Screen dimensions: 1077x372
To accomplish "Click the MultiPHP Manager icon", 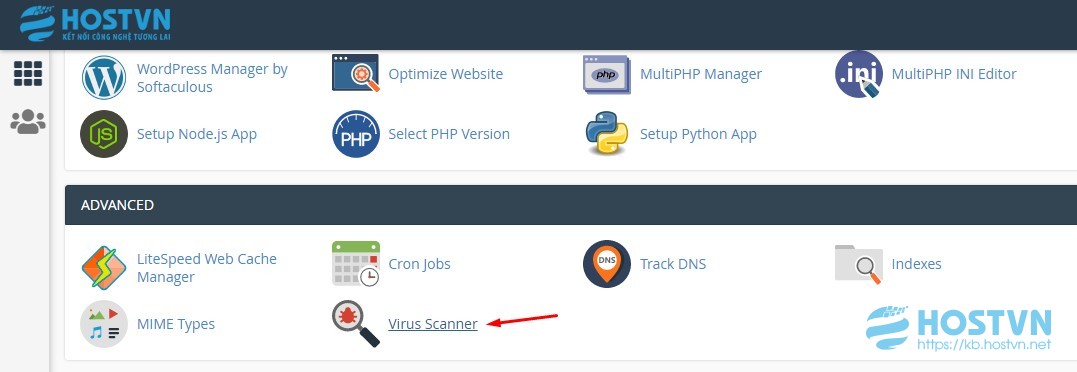I will 606,74.
